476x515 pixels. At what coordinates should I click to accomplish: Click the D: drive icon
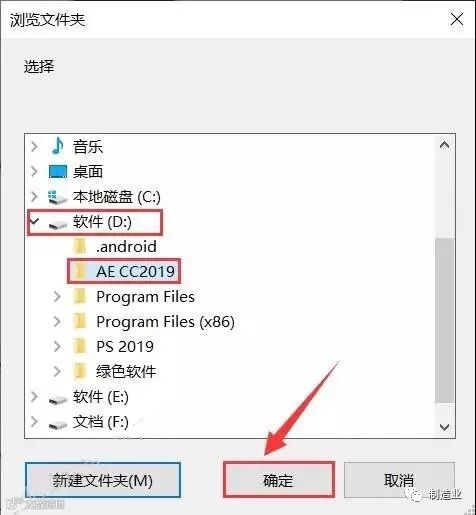tap(58, 225)
